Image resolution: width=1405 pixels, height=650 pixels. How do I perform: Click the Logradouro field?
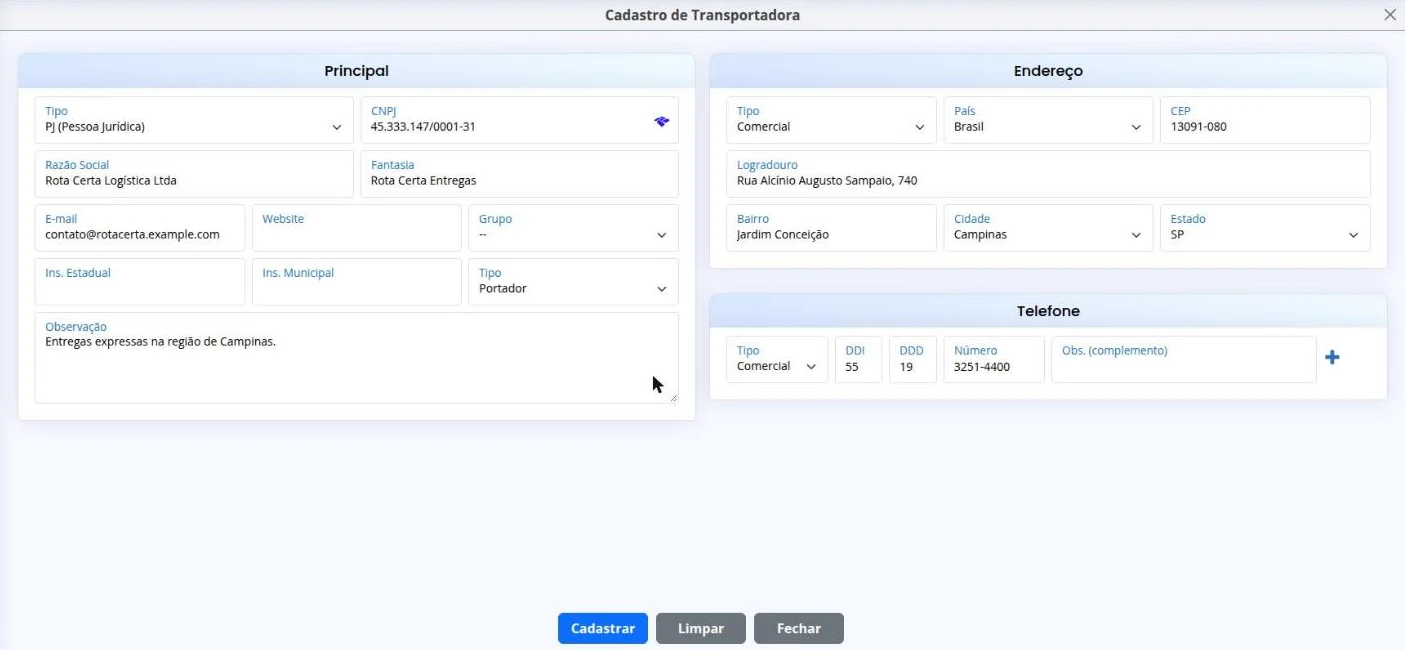tap(1048, 174)
